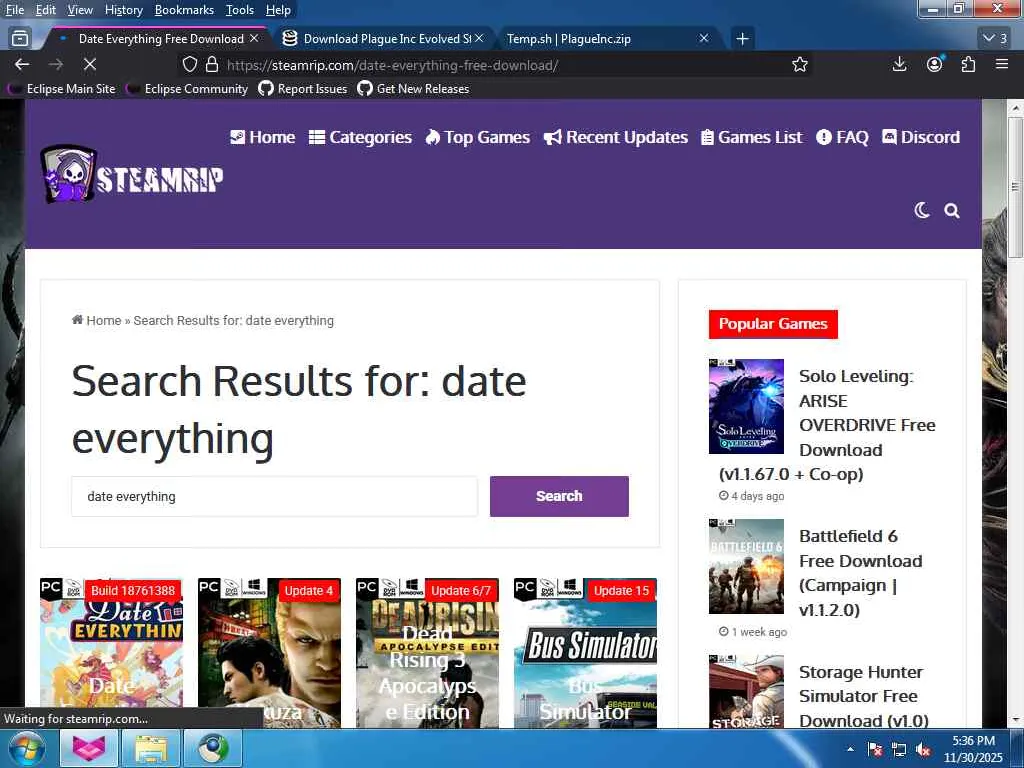Click the pink cat taskbar app icon
Viewport: 1024px width, 768px height.
tap(89, 748)
